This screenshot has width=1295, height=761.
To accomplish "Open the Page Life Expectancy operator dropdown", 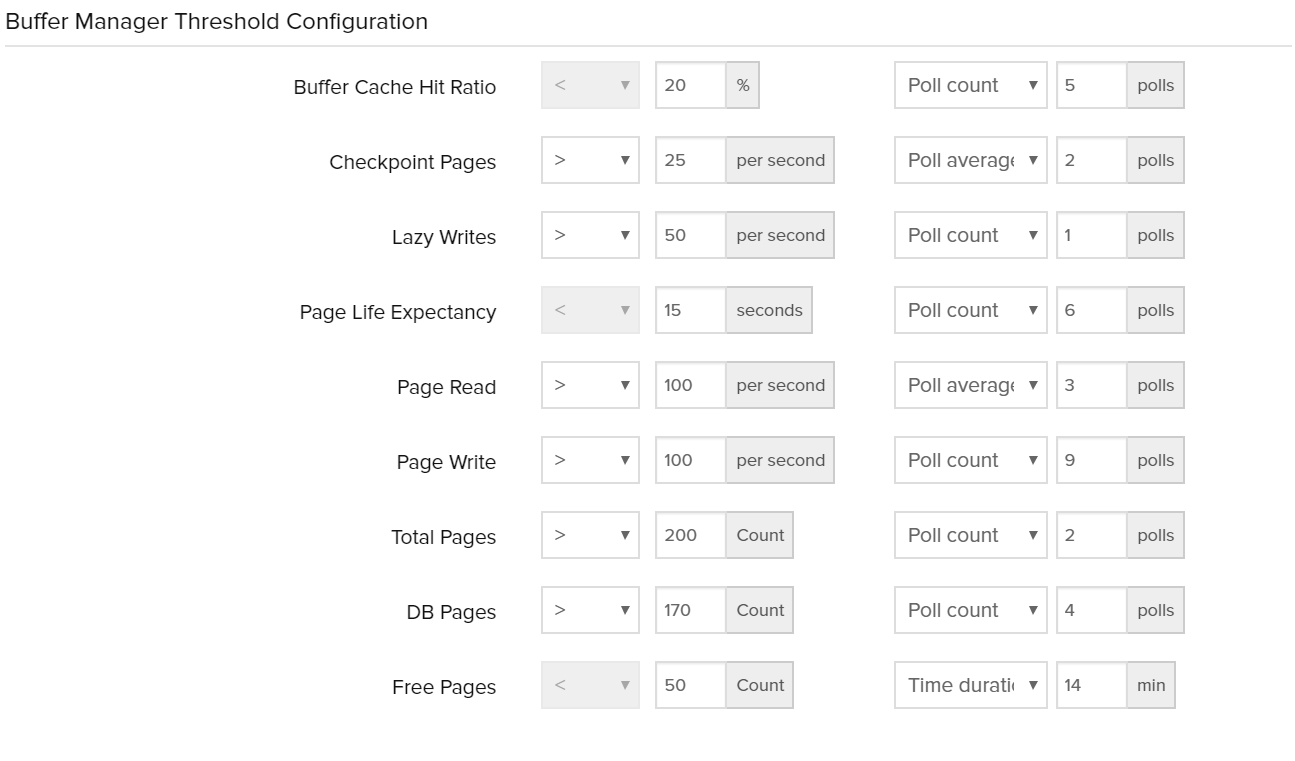I will [590, 310].
